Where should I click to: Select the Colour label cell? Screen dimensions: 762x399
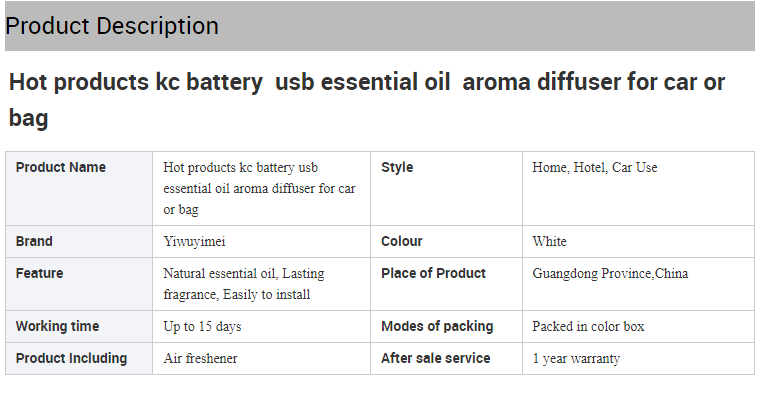tap(446, 242)
